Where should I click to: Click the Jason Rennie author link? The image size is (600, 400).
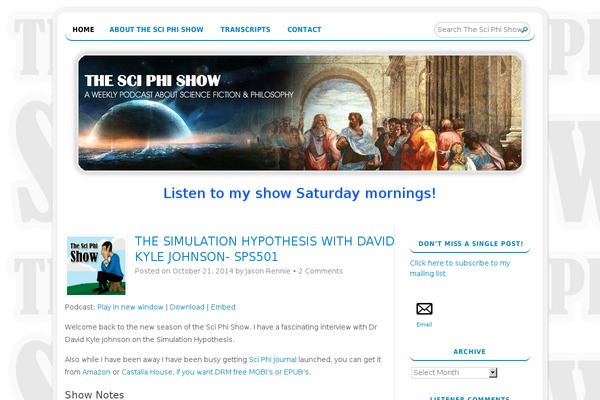[267, 271]
